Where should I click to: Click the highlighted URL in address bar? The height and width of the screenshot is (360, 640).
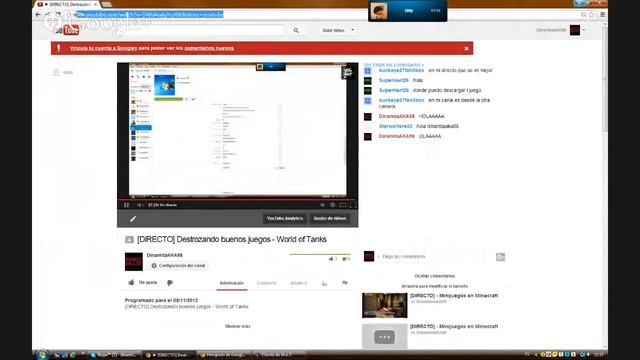tap(149, 15)
